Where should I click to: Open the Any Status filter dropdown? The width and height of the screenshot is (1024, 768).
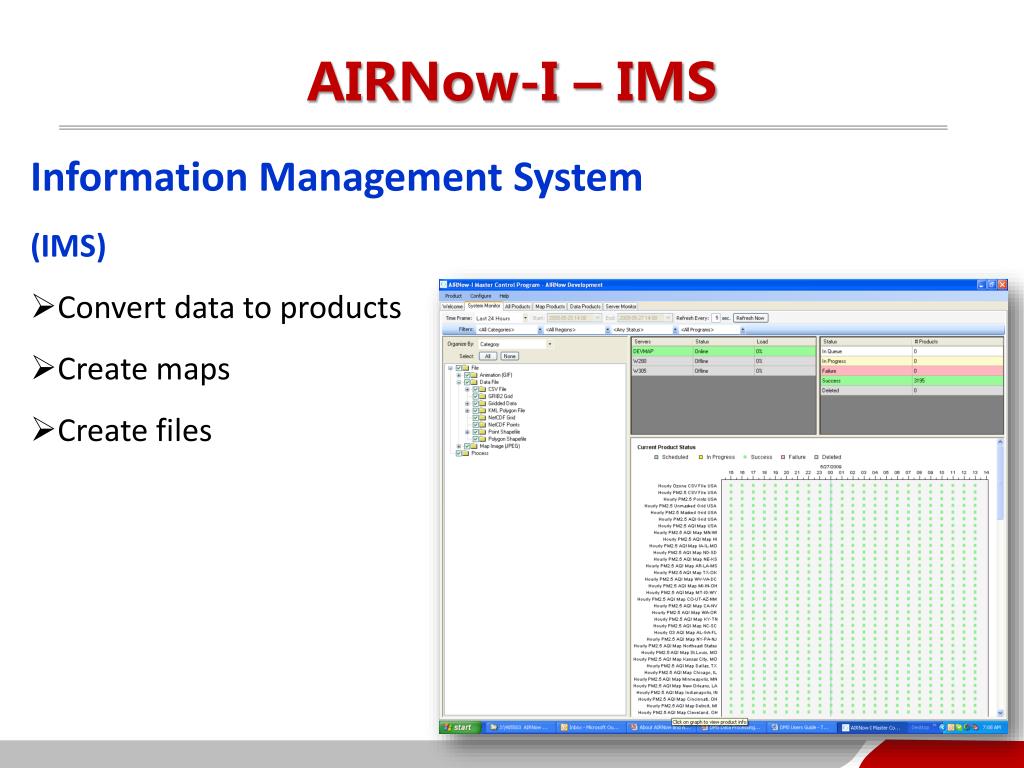click(645, 330)
